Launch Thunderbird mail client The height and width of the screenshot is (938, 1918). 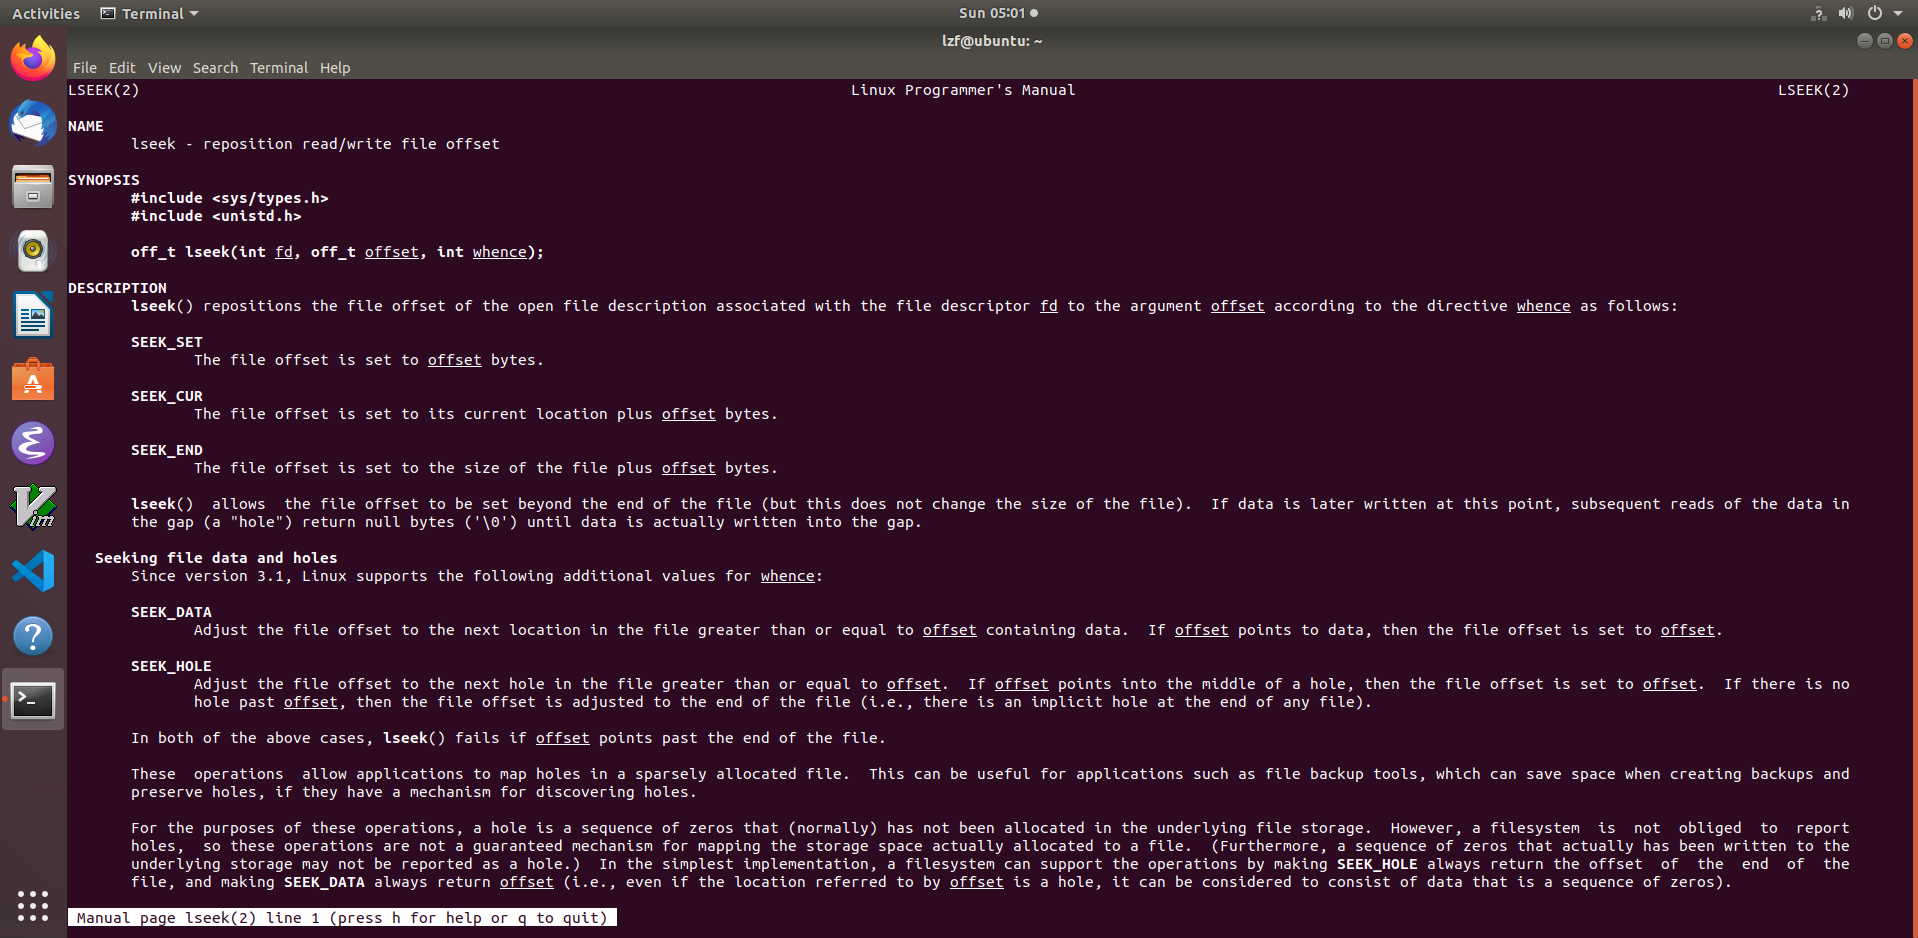33,123
